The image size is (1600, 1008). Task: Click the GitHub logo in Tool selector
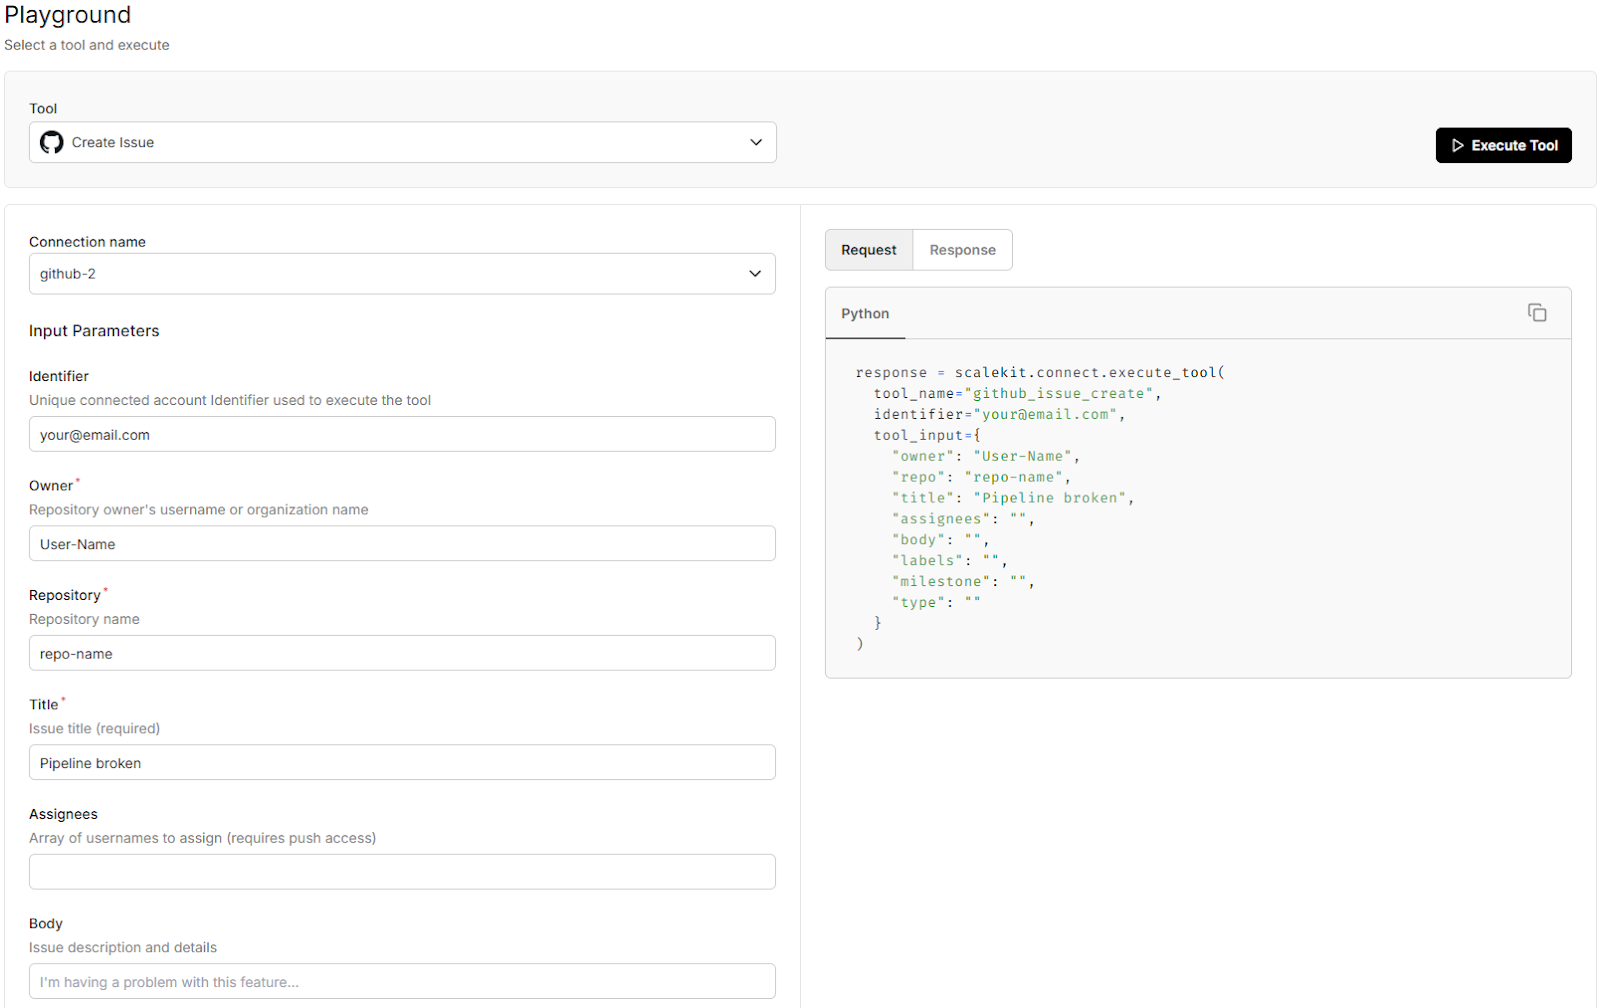(51, 143)
